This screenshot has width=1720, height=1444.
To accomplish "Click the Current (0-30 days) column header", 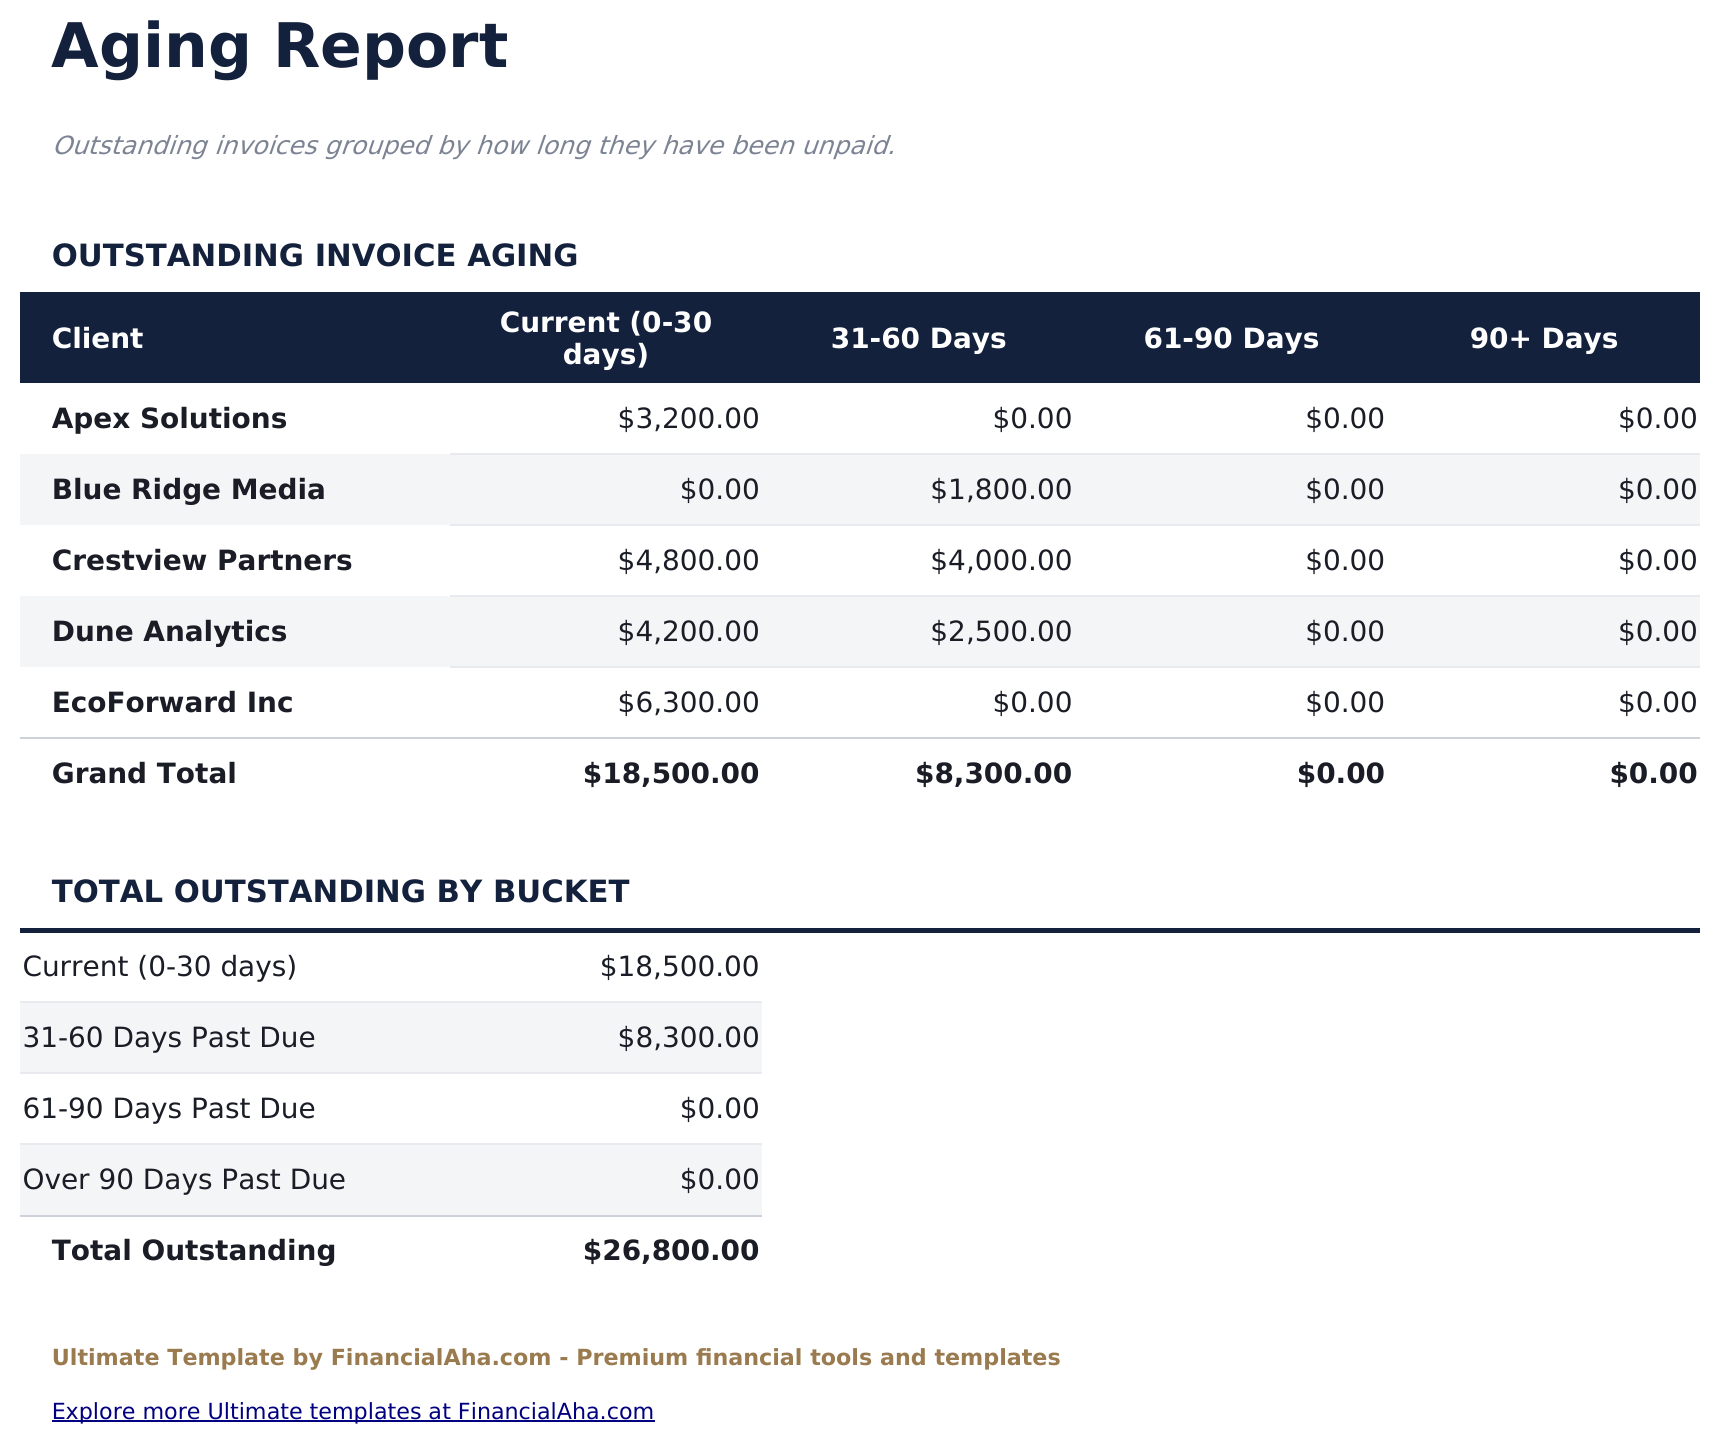I will 606,338.
